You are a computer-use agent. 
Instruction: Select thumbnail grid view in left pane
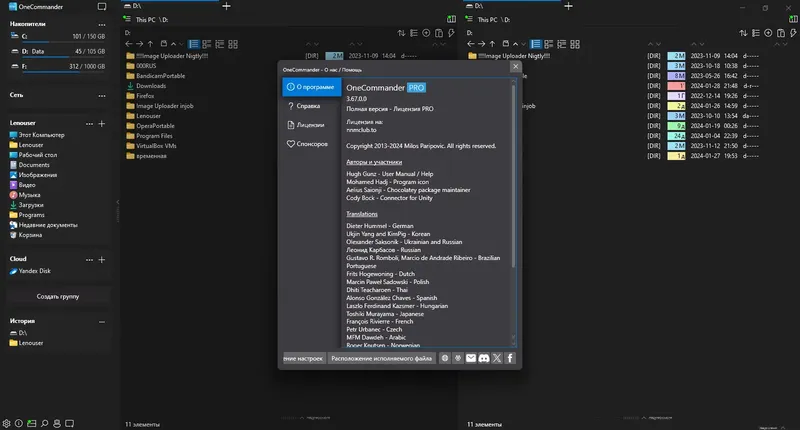[x=233, y=44]
